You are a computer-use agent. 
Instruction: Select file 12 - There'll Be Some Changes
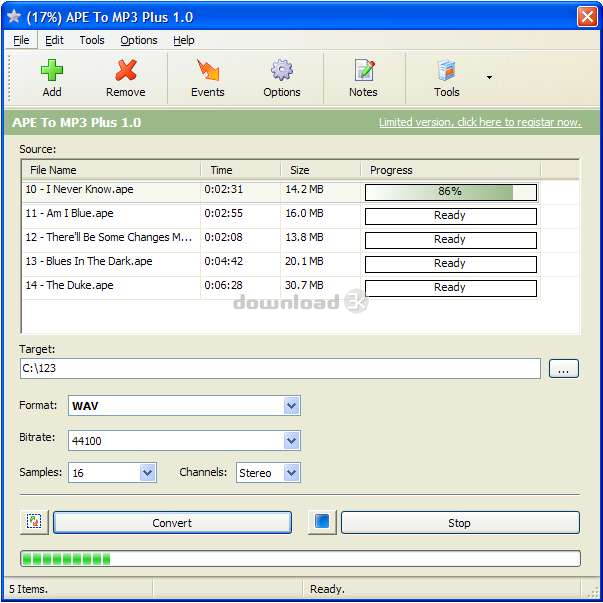[108, 237]
